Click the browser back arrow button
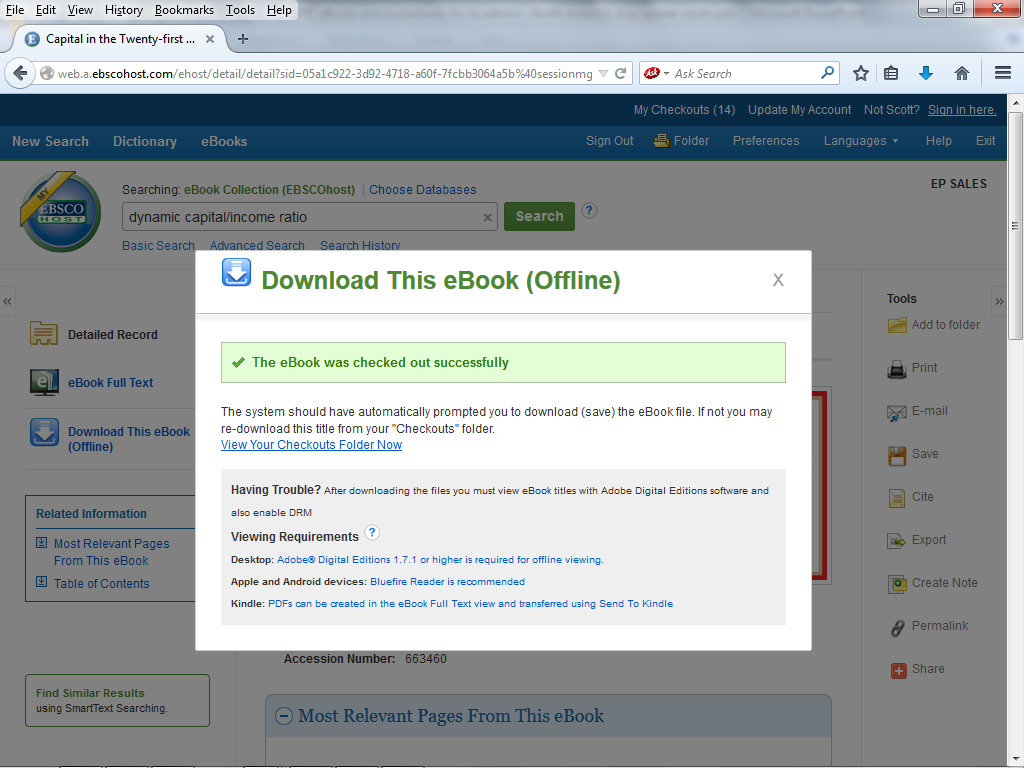The image size is (1024, 768). tap(20, 73)
